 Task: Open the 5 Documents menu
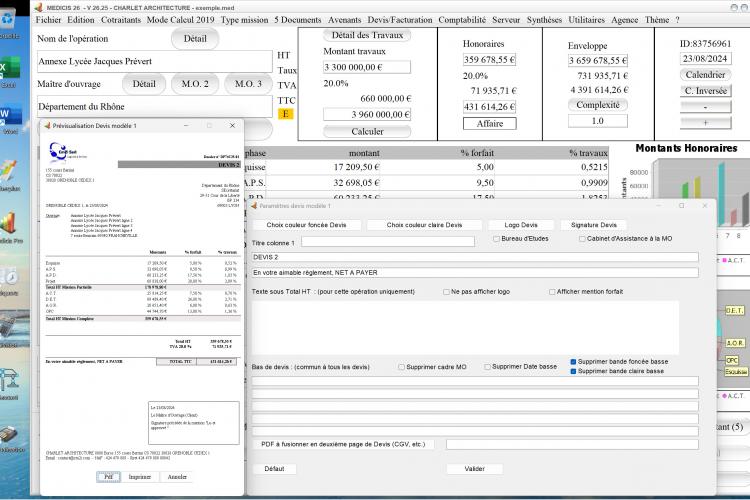298,20
